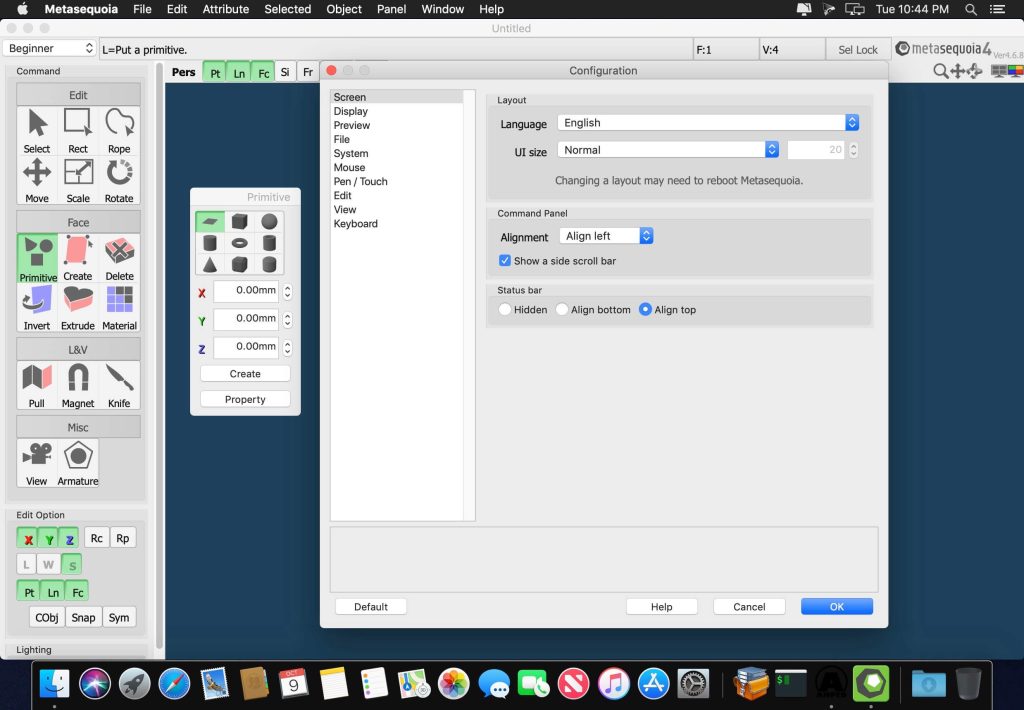Activate the Rotate tool

[119, 179]
